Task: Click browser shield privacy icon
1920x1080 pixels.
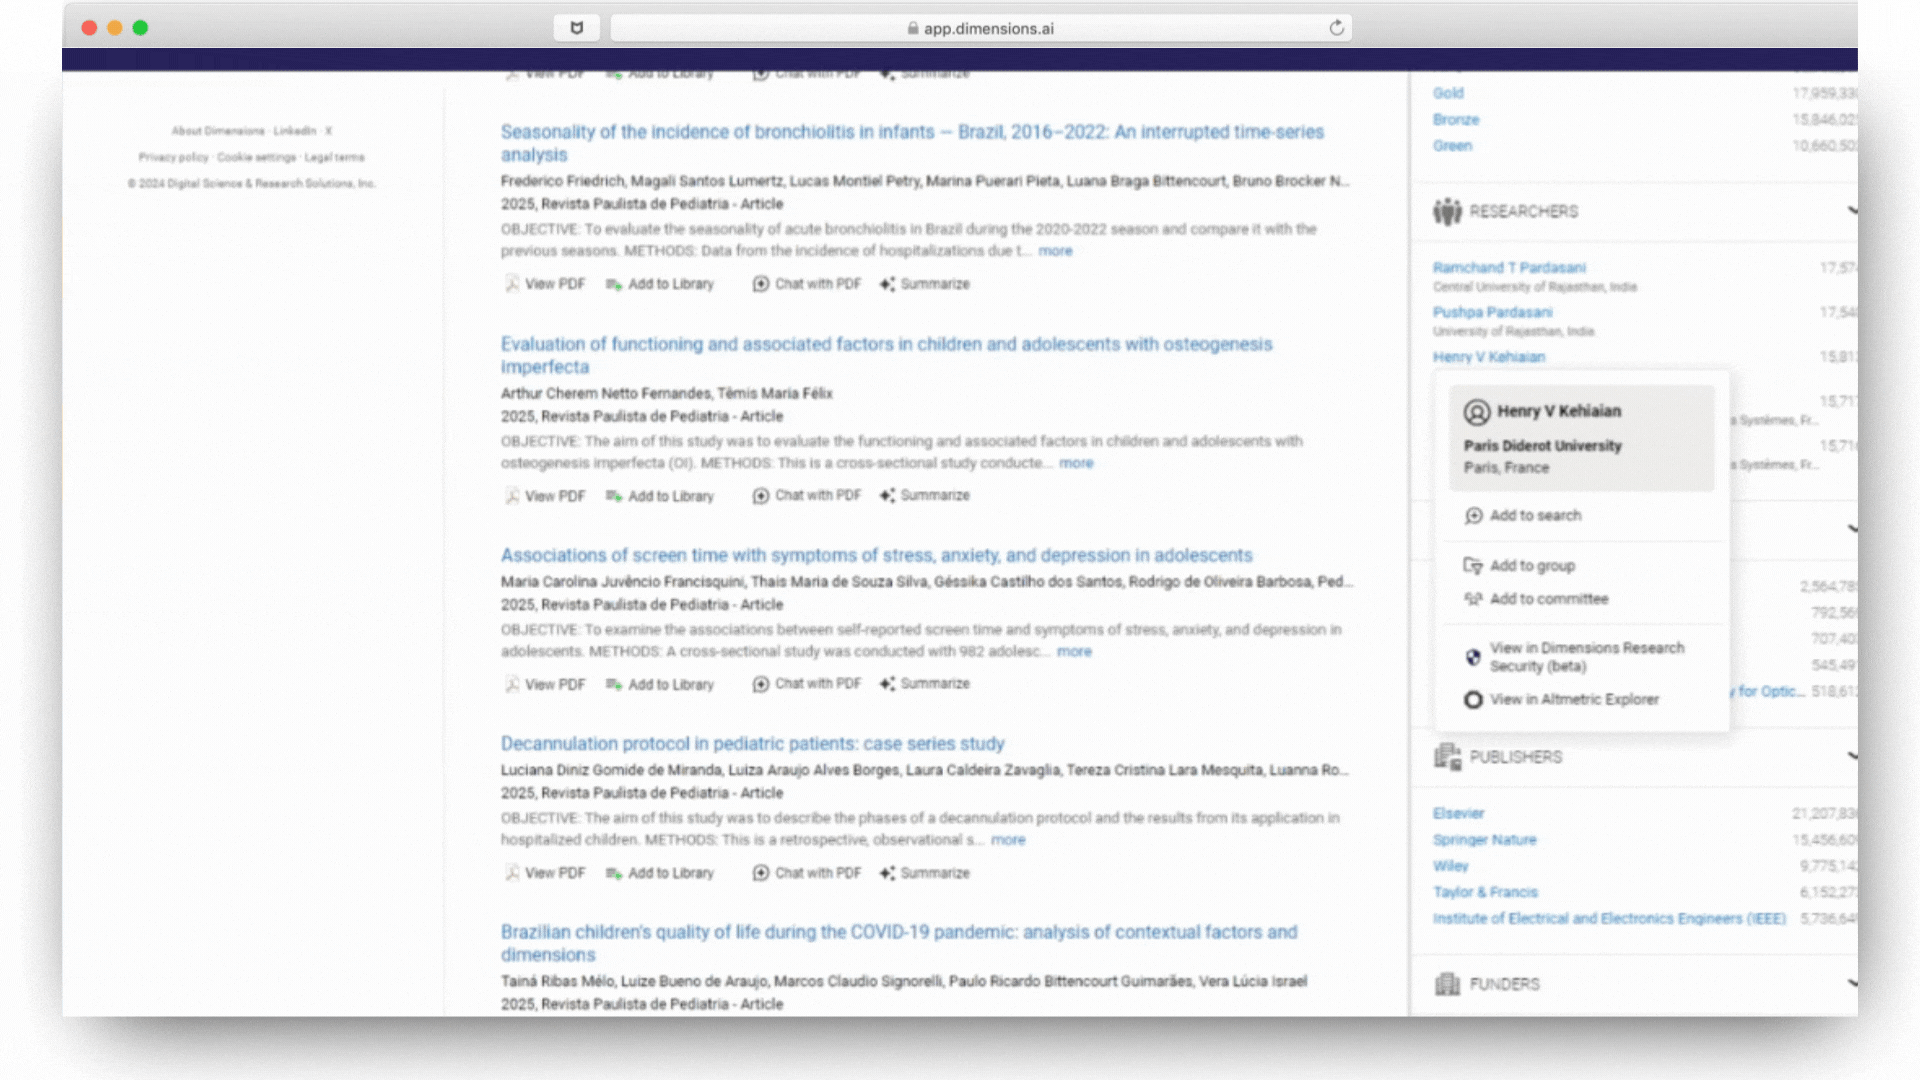Action: [x=577, y=28]
